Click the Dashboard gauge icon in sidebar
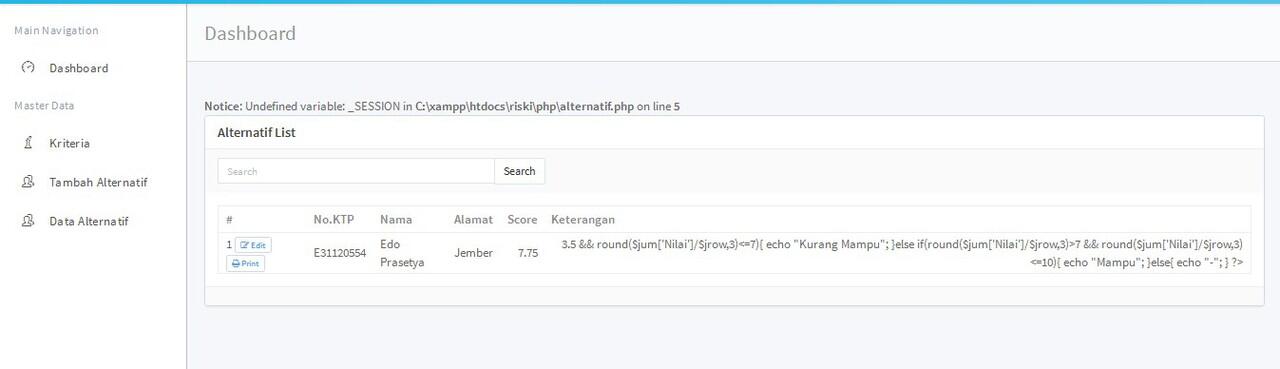The height and width of the screenshot is (369, 1280). [x=28, y=68]
